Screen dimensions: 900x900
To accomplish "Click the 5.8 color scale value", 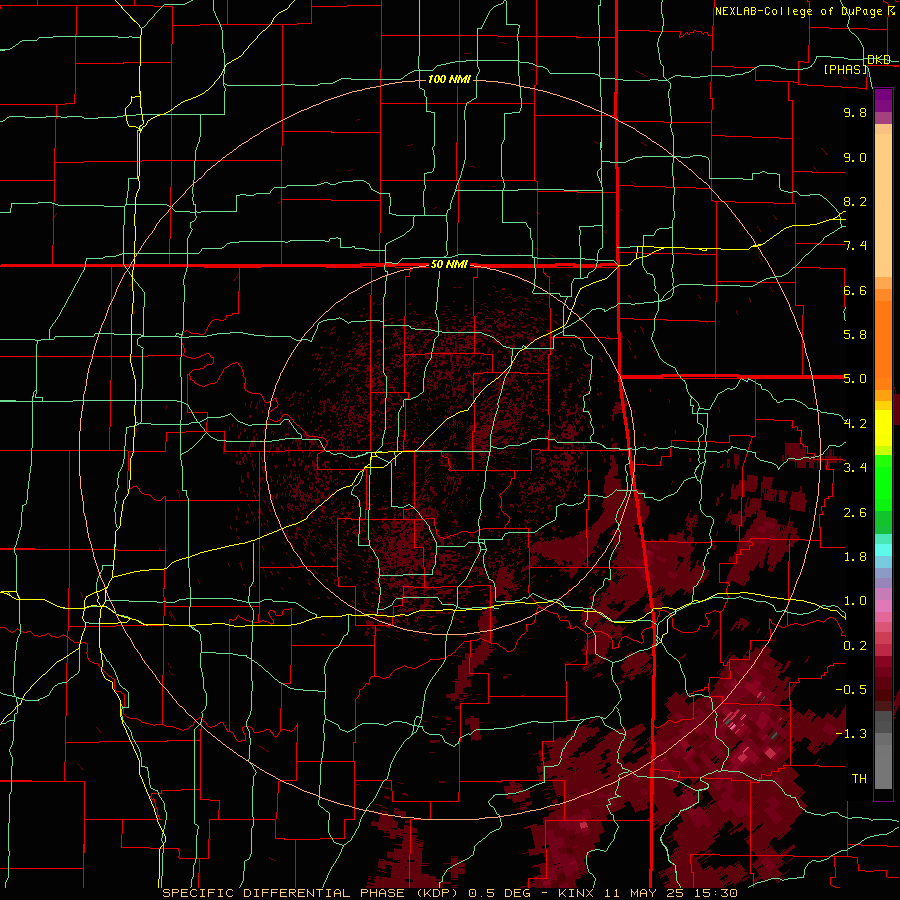I will 855,335.
